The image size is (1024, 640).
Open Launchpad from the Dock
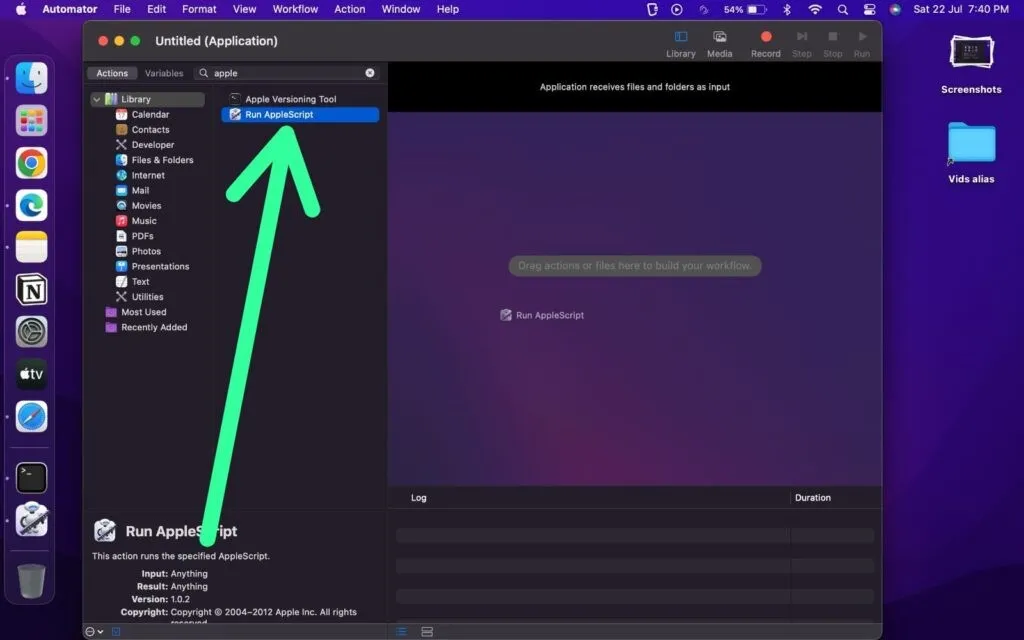point(31,121)
